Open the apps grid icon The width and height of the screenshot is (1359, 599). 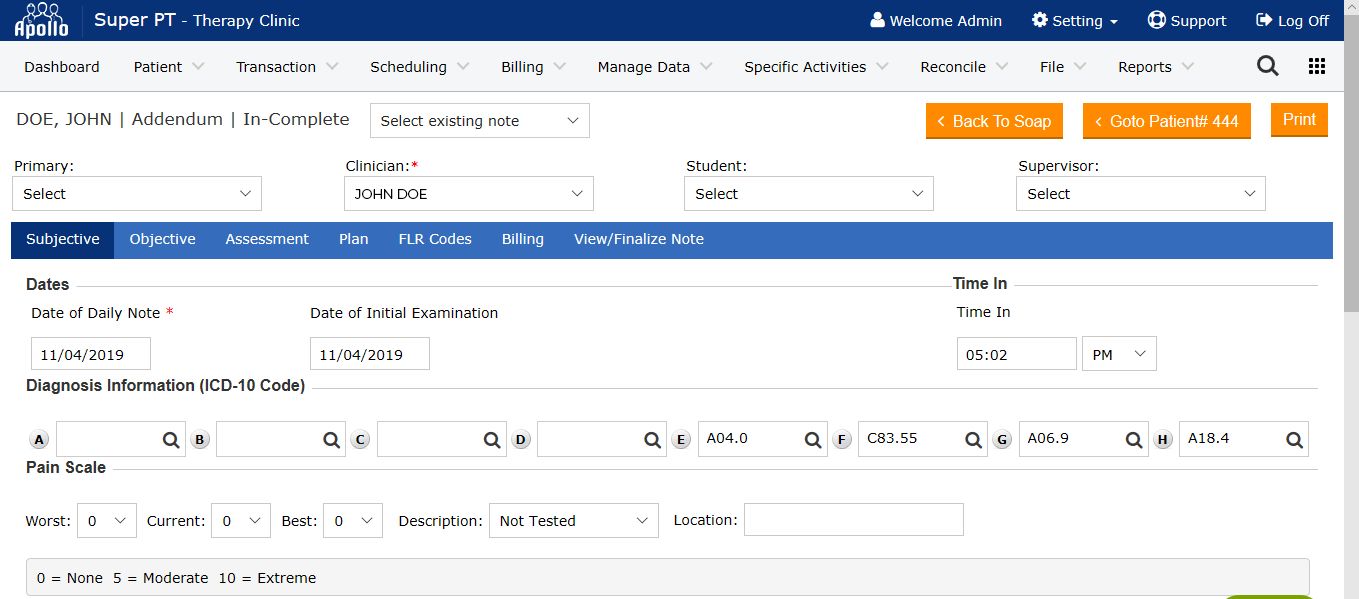point(1317,66)
